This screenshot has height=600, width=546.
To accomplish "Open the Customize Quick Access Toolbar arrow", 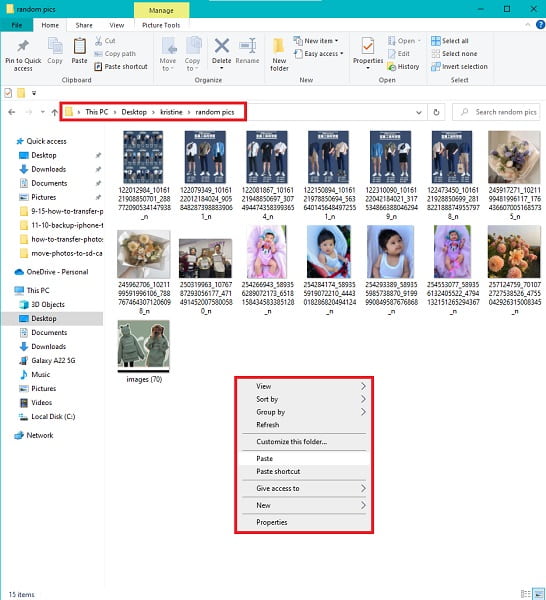I will pos(34,93).
